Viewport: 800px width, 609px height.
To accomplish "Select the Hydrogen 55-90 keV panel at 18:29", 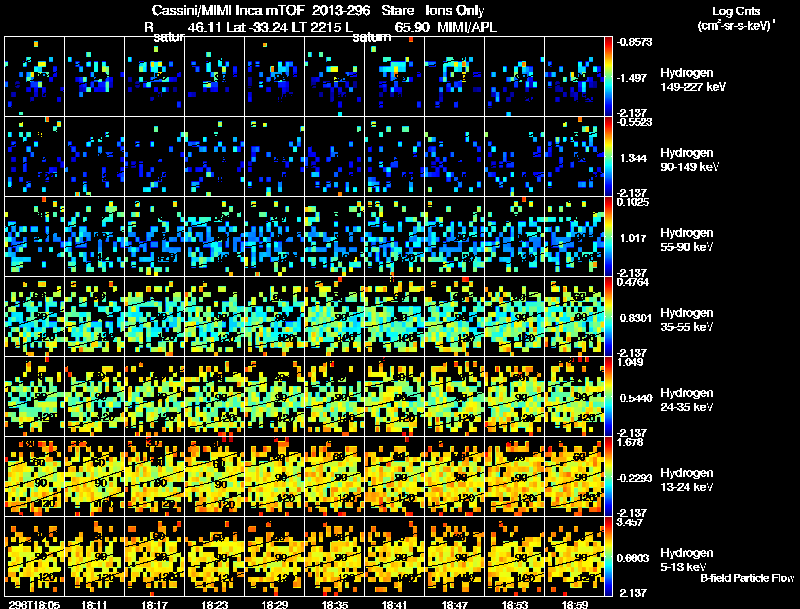I will pyautogui.click(x=274, y=237).
